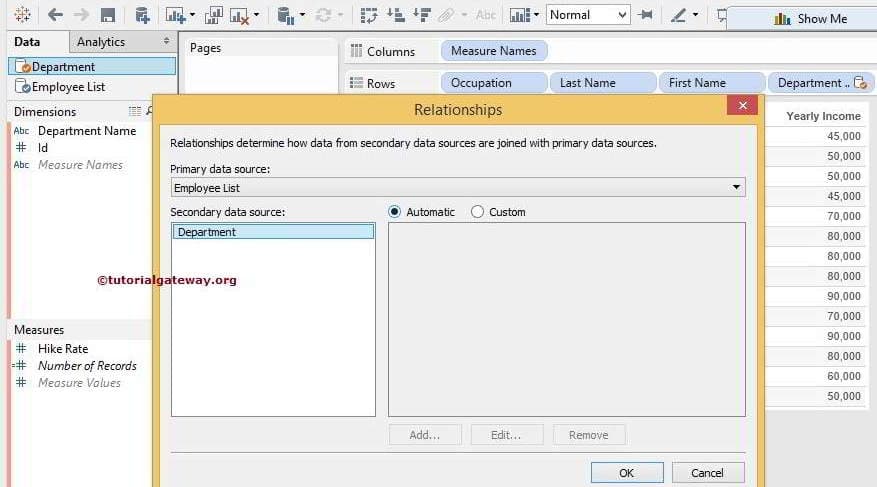Screen dimensions: 877x487
Task: Add a new data source via the toolbar icon
Action: point(142,15)
